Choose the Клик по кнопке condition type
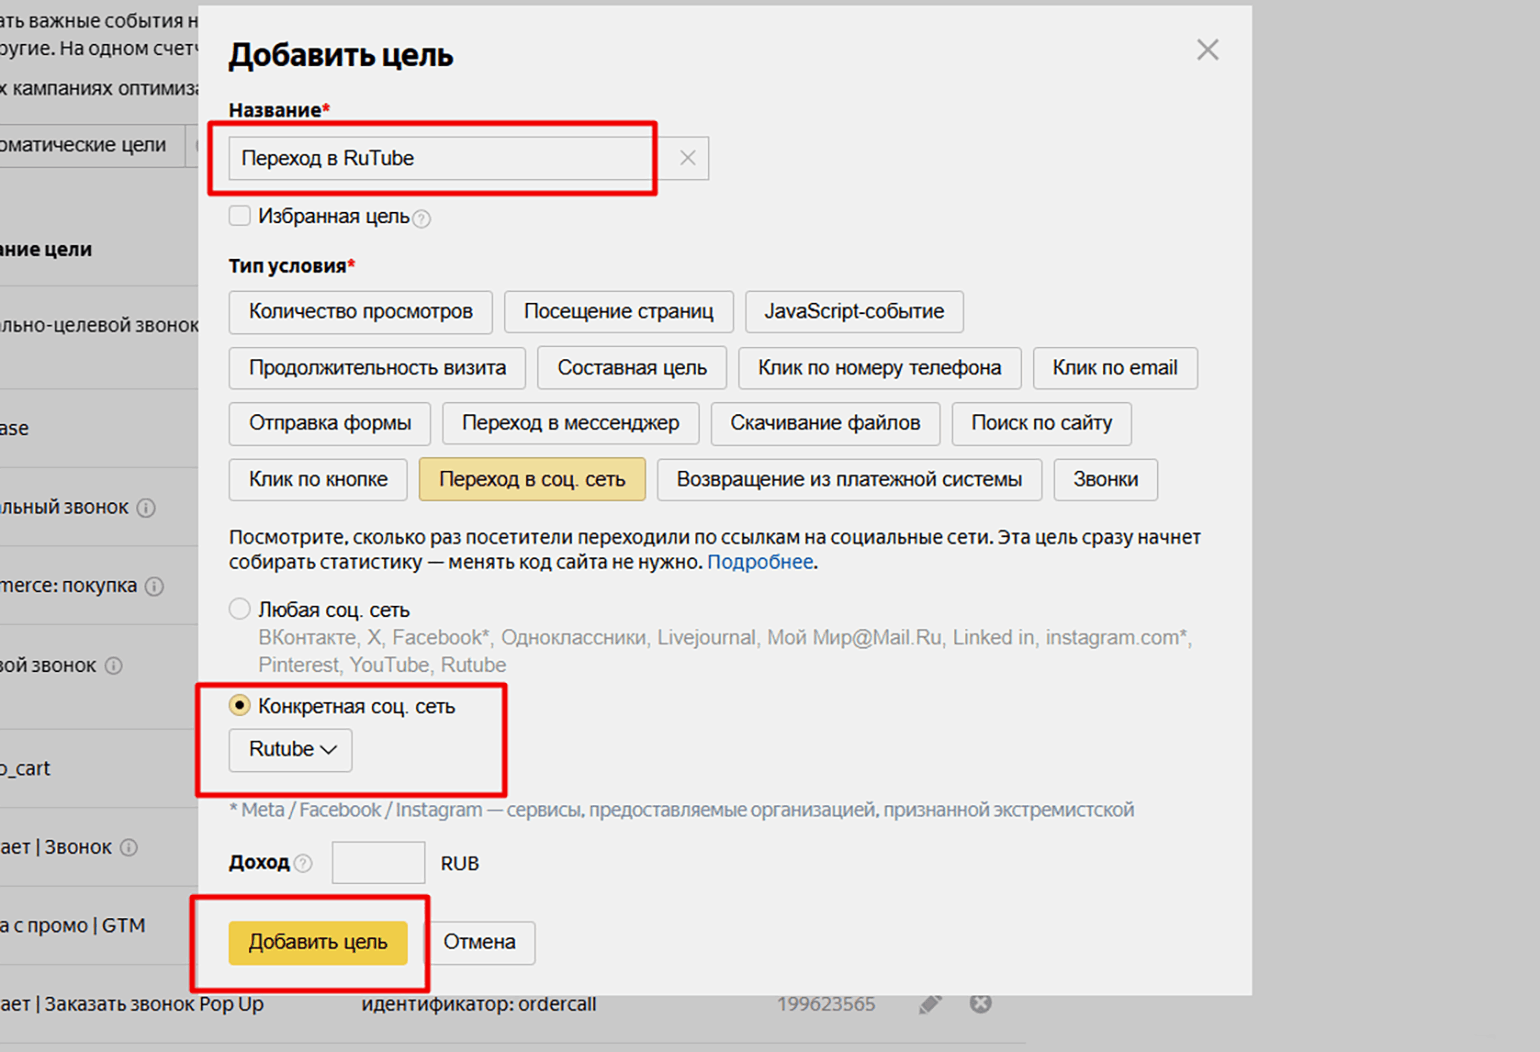 point(318,479)
